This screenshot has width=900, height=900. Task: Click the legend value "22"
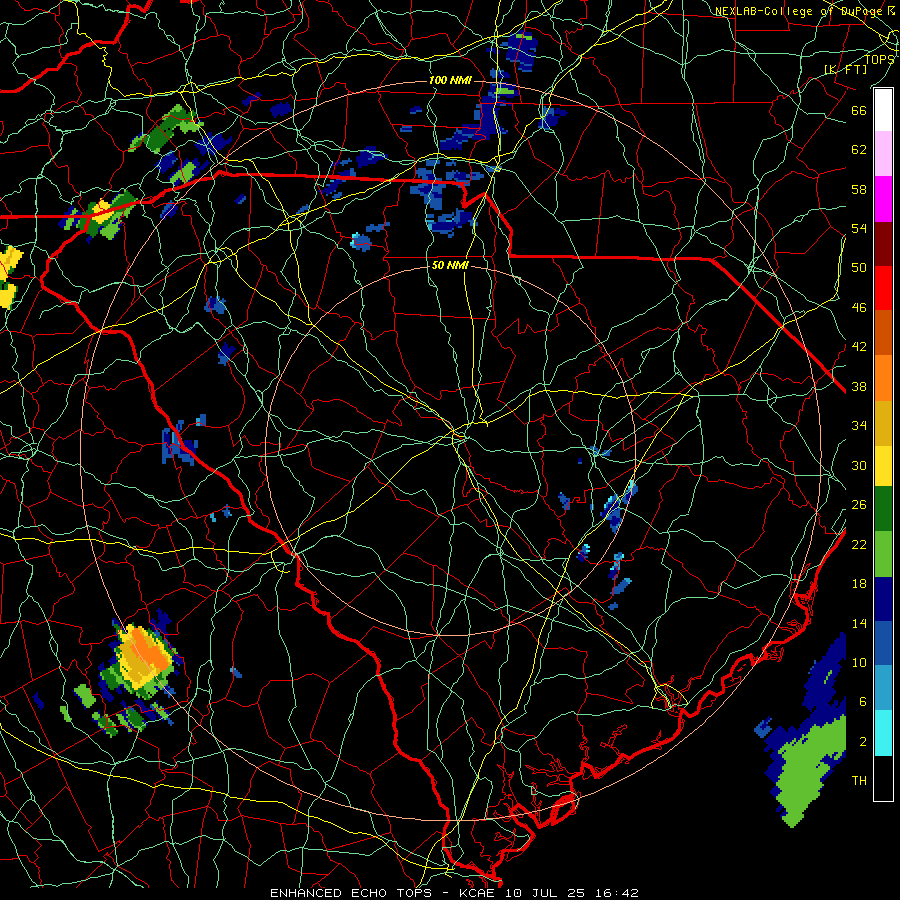859,544
